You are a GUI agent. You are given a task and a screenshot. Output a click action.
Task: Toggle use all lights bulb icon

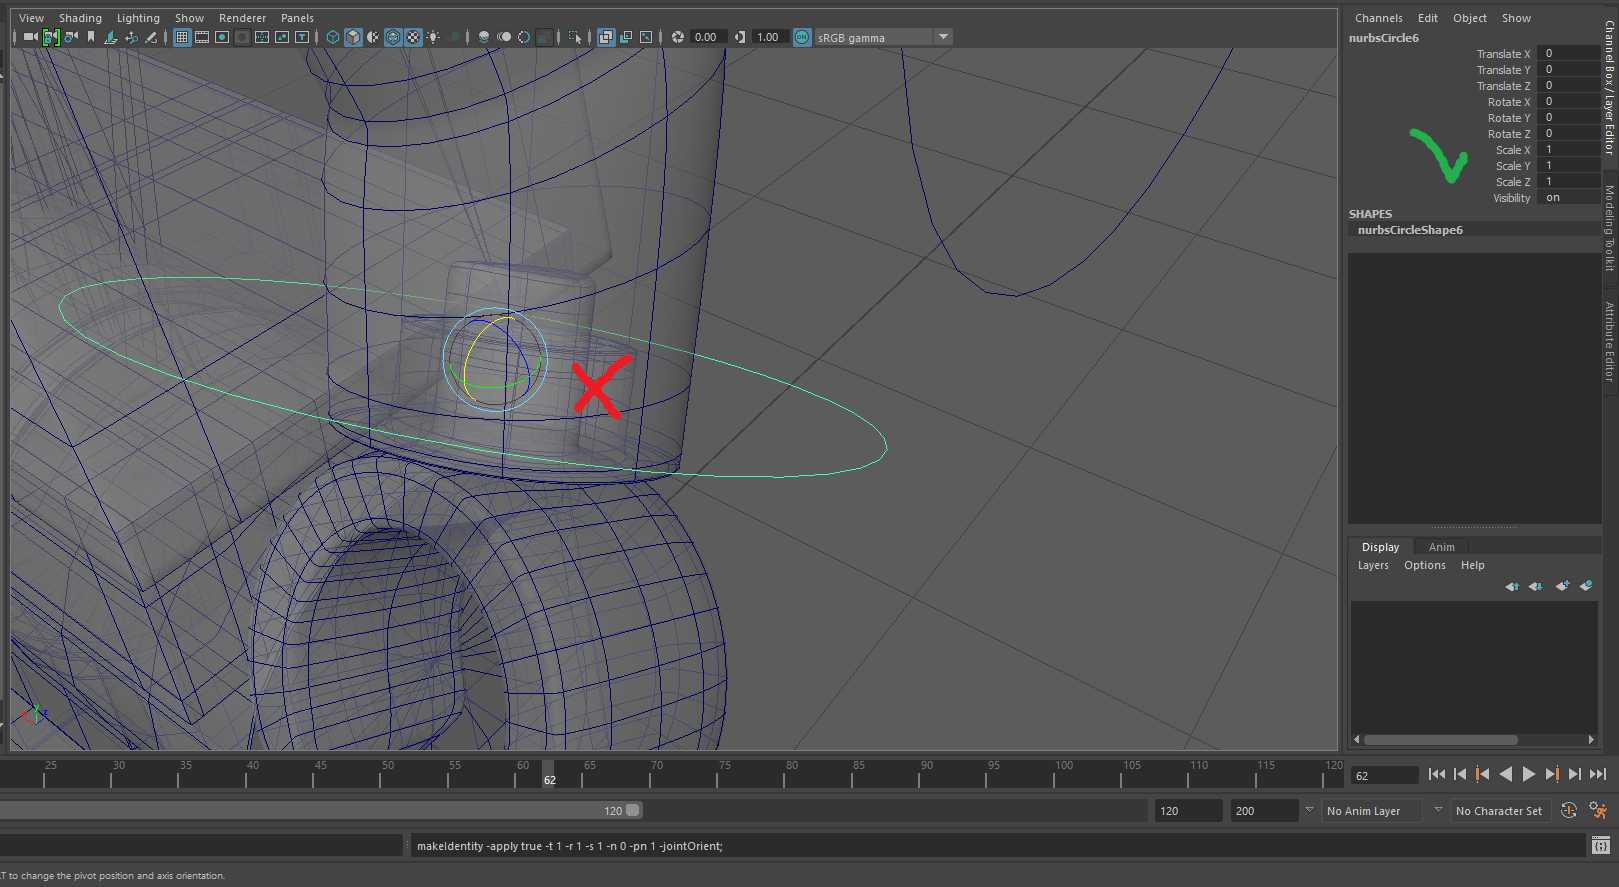tap(433, 37)
